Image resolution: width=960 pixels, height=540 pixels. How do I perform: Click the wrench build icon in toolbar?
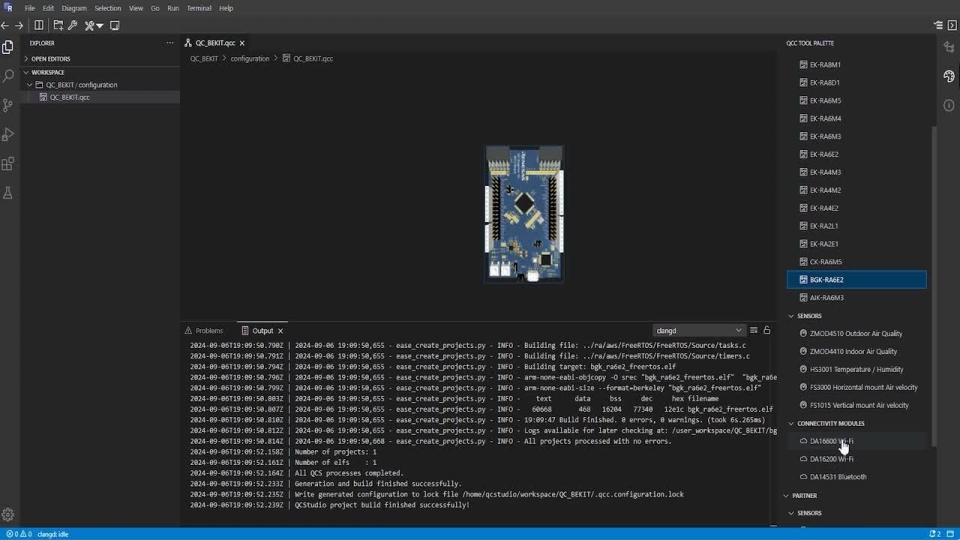coord(73,25)
